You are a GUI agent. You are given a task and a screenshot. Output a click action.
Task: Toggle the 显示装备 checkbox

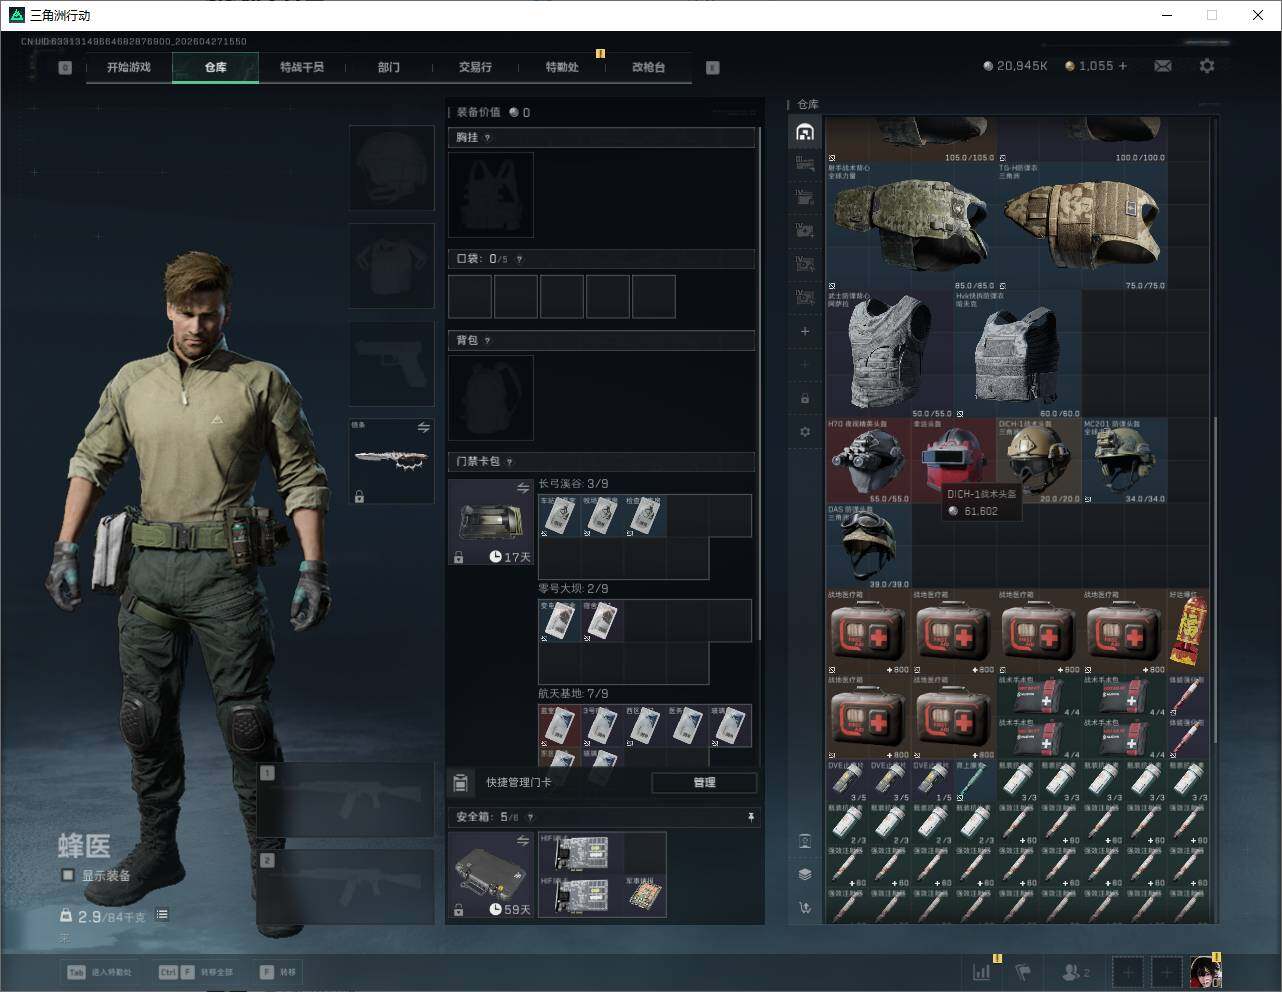point(68,875)
